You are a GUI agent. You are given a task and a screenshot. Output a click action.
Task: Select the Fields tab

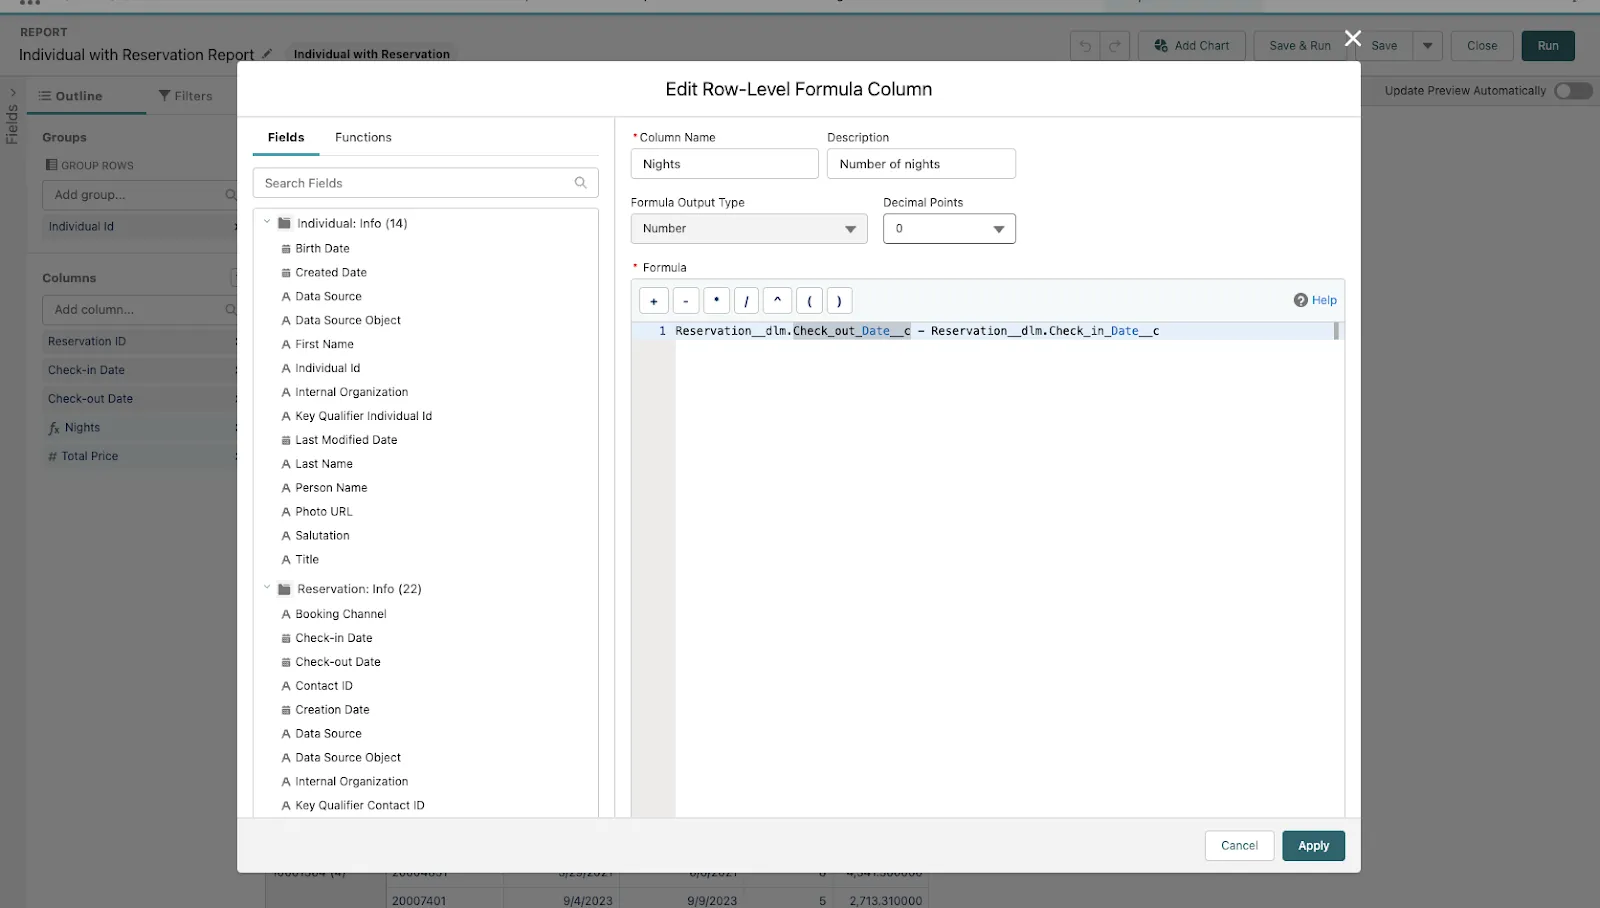coord(286,138)
